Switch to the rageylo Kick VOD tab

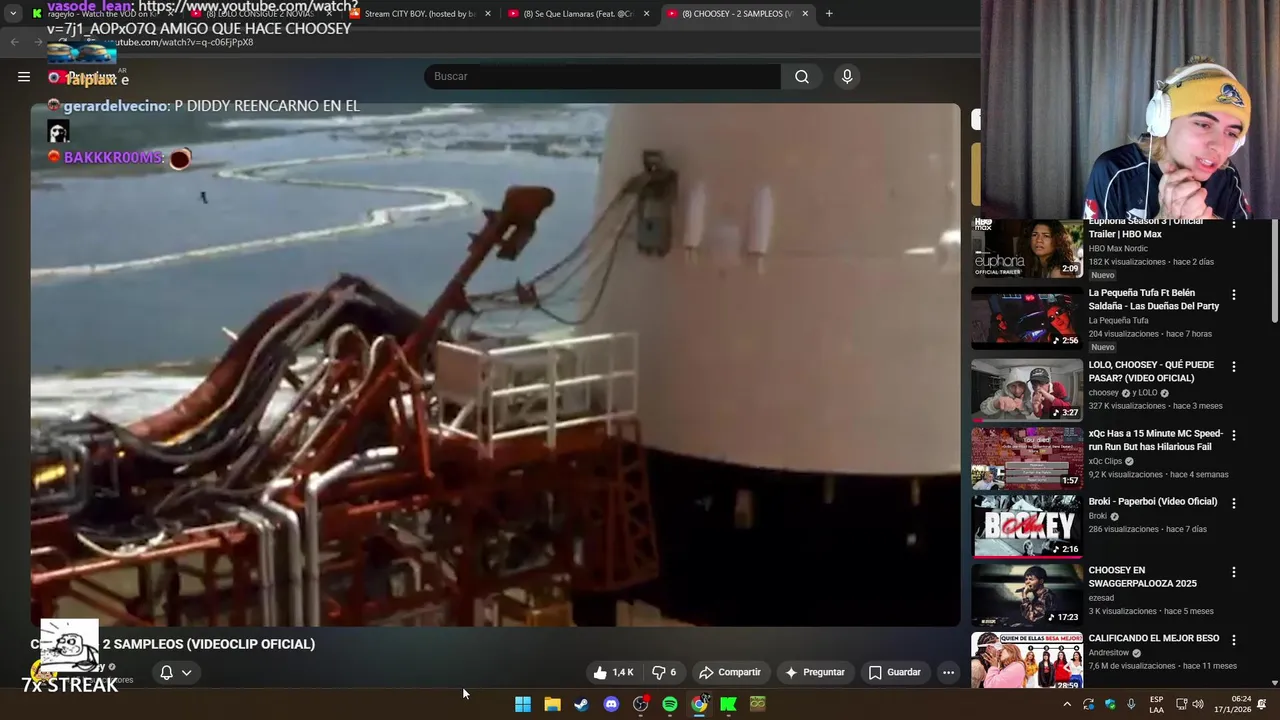[101, 14]
